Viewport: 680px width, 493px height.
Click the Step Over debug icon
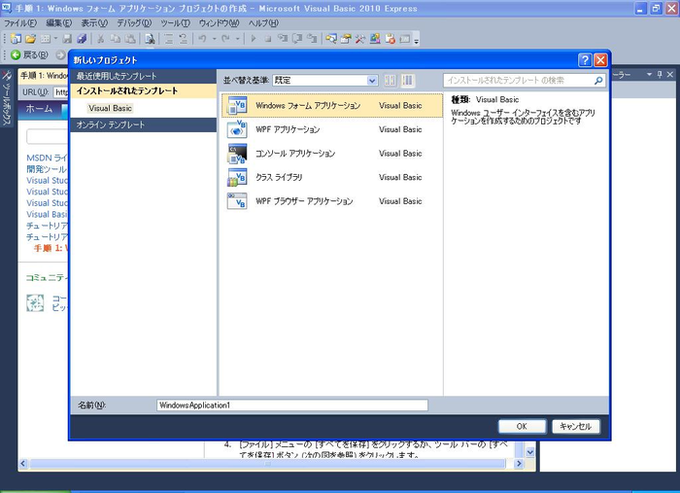298,39
